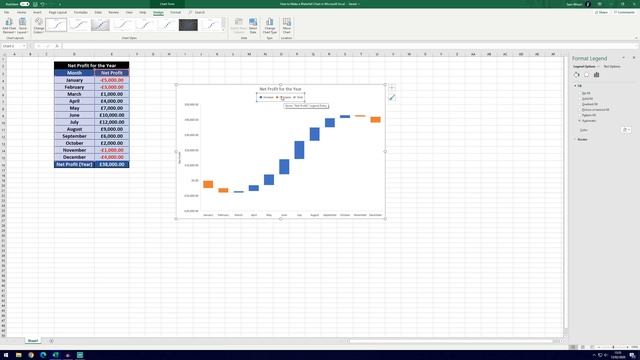
Task: Click the Save icon in title bar
Action: coord(35,4)
